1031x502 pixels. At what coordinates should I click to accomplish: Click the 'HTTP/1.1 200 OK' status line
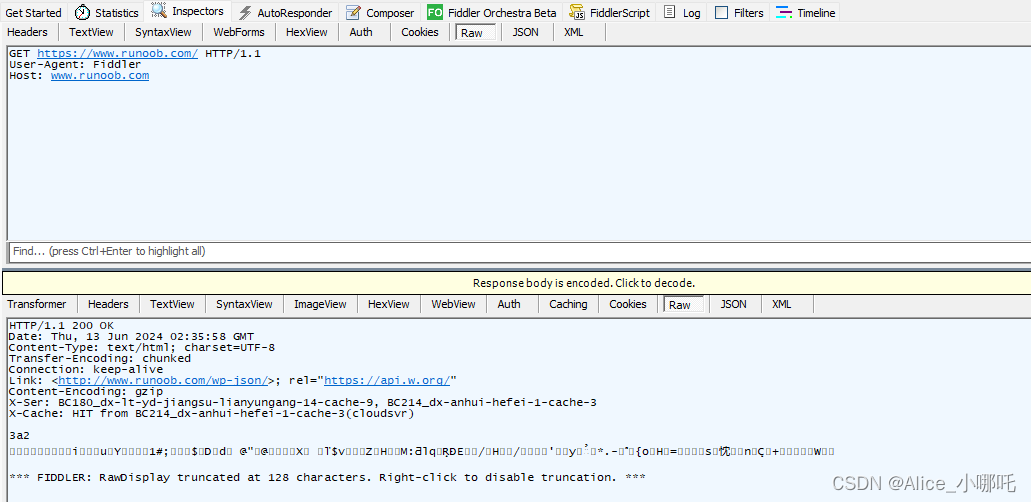click(61, 326)
